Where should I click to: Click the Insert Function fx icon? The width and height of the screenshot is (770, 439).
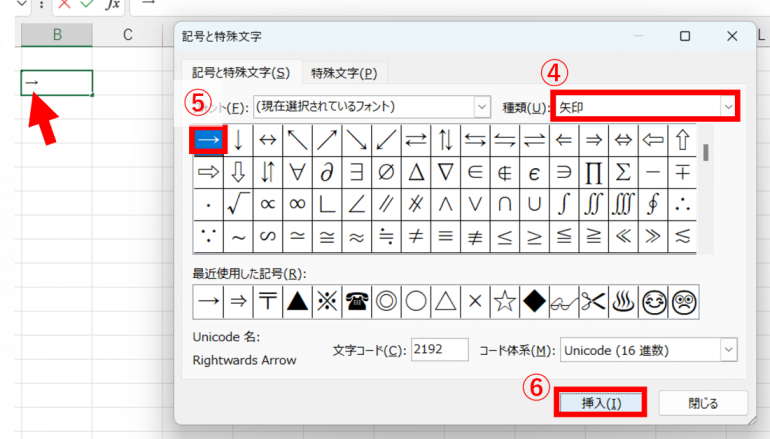tap(112, 4)
